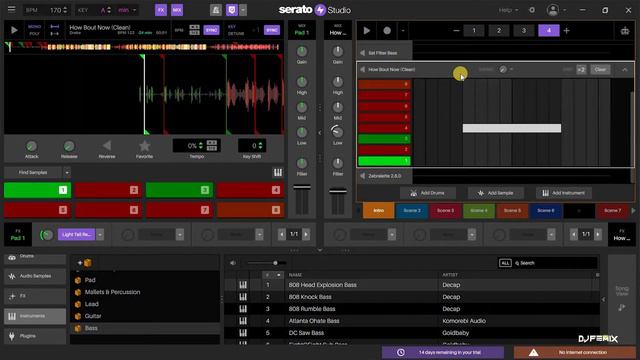Click the library search field
The height and width of the screenshot is (360, 640).
555,263
